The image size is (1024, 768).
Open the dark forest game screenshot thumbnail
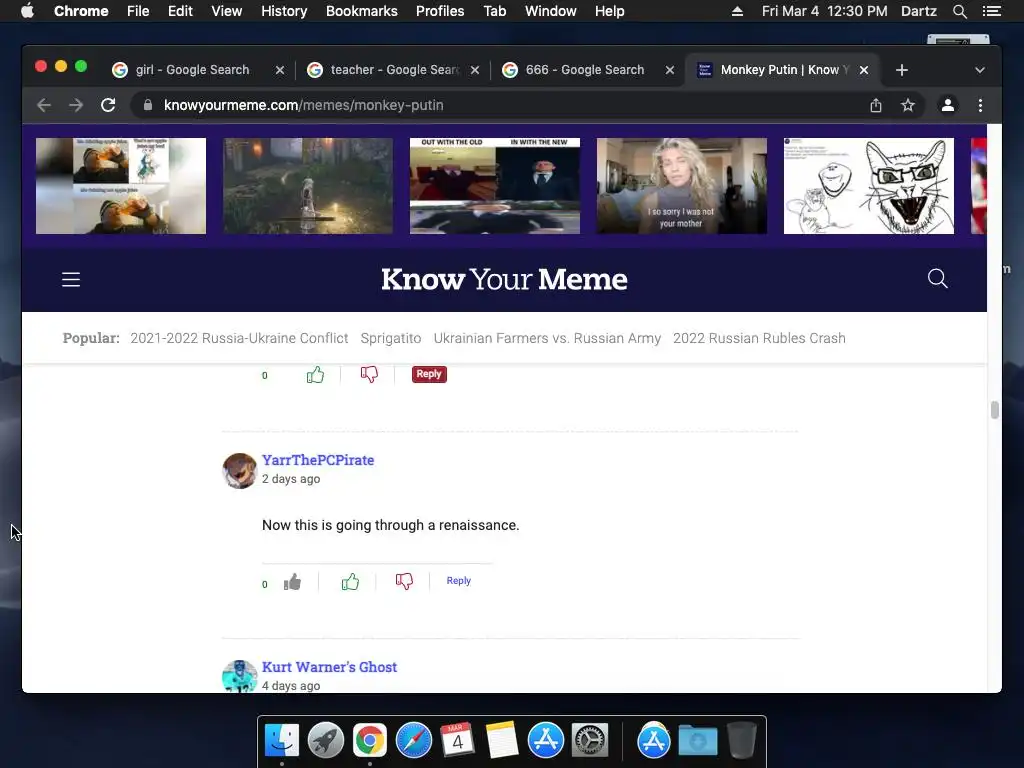click(308, 185)
